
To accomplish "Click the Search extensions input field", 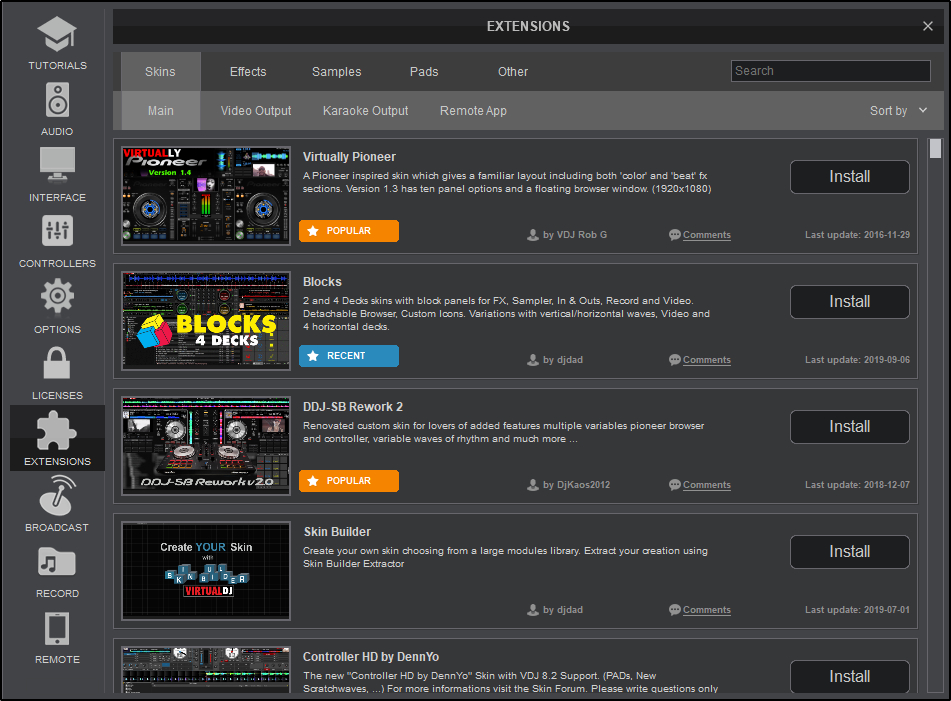I will click(x=830, y=71).
